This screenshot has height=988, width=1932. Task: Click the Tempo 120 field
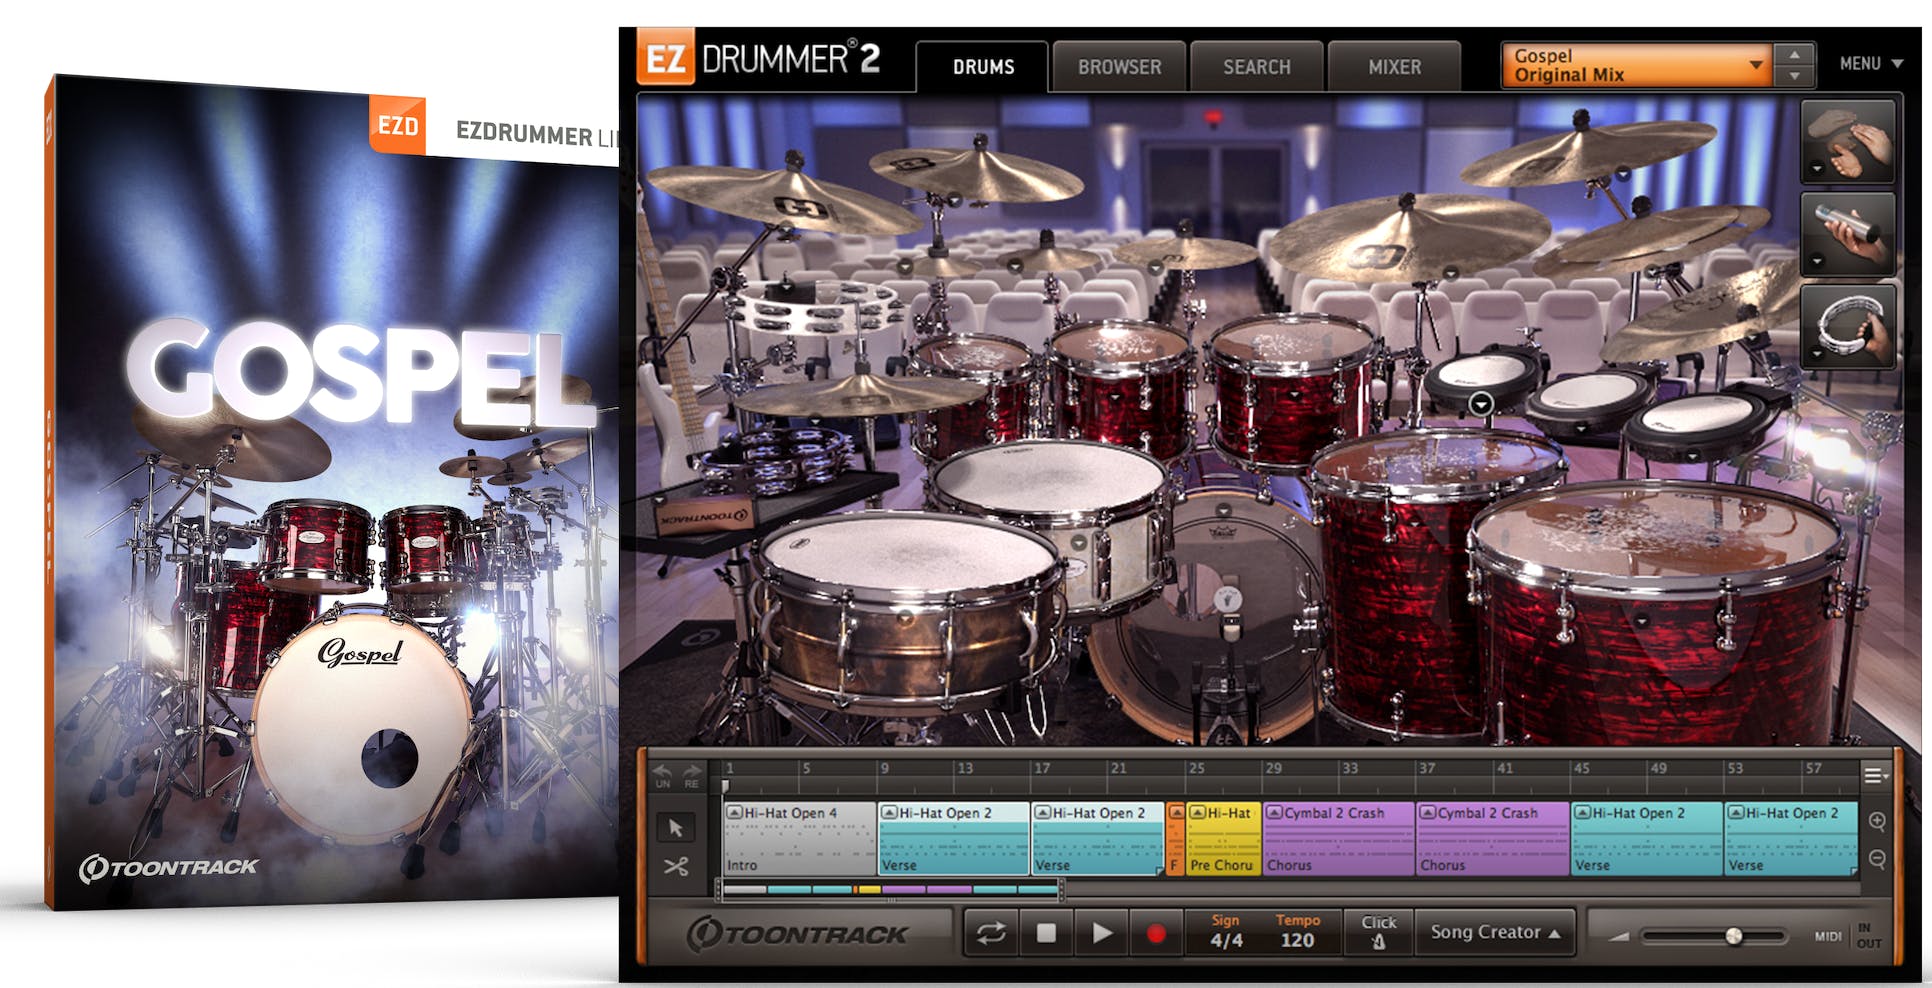click(x=1297, y=932)
